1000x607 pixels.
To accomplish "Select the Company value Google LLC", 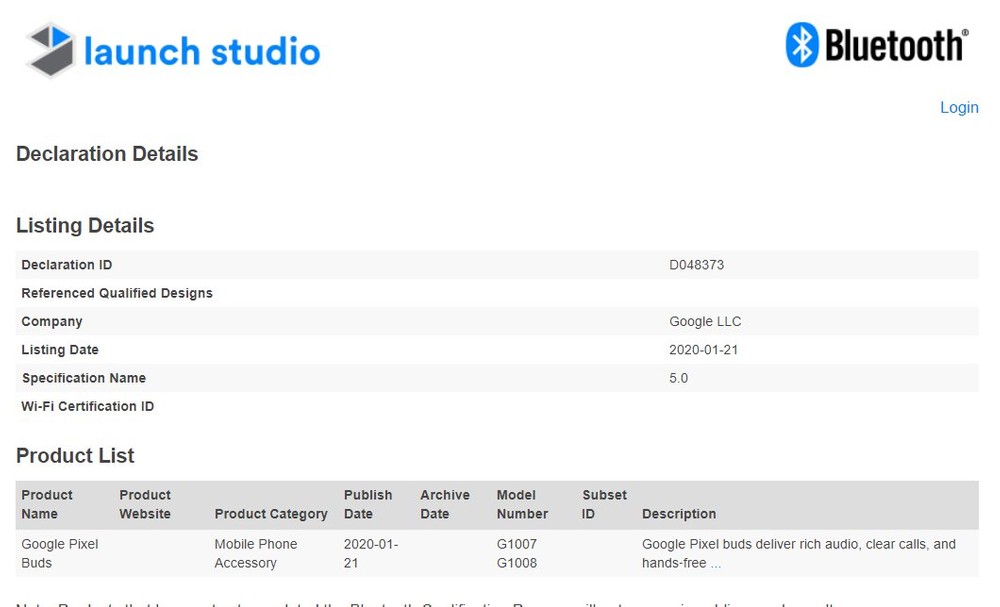I will tap(705, 321).
